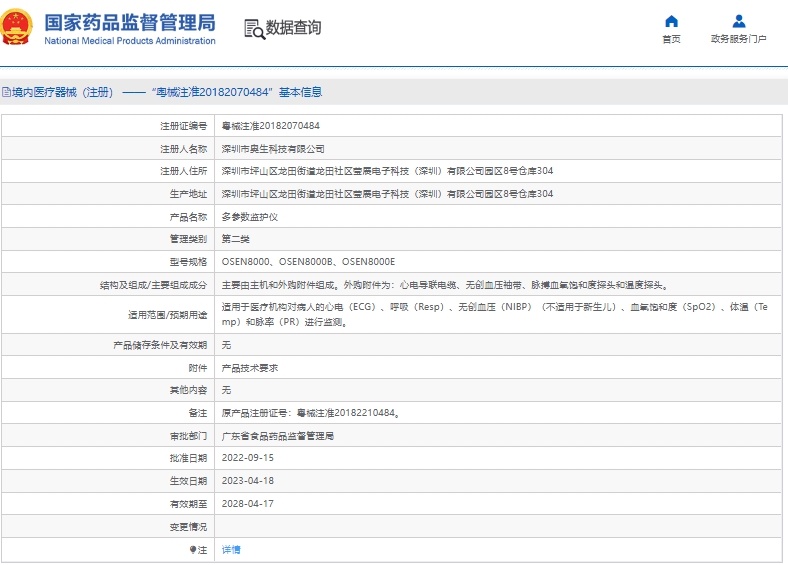Screen dimensions: 788x565
Task: Click the 审批部门 label cell
Action: click(x=108, y=436)
